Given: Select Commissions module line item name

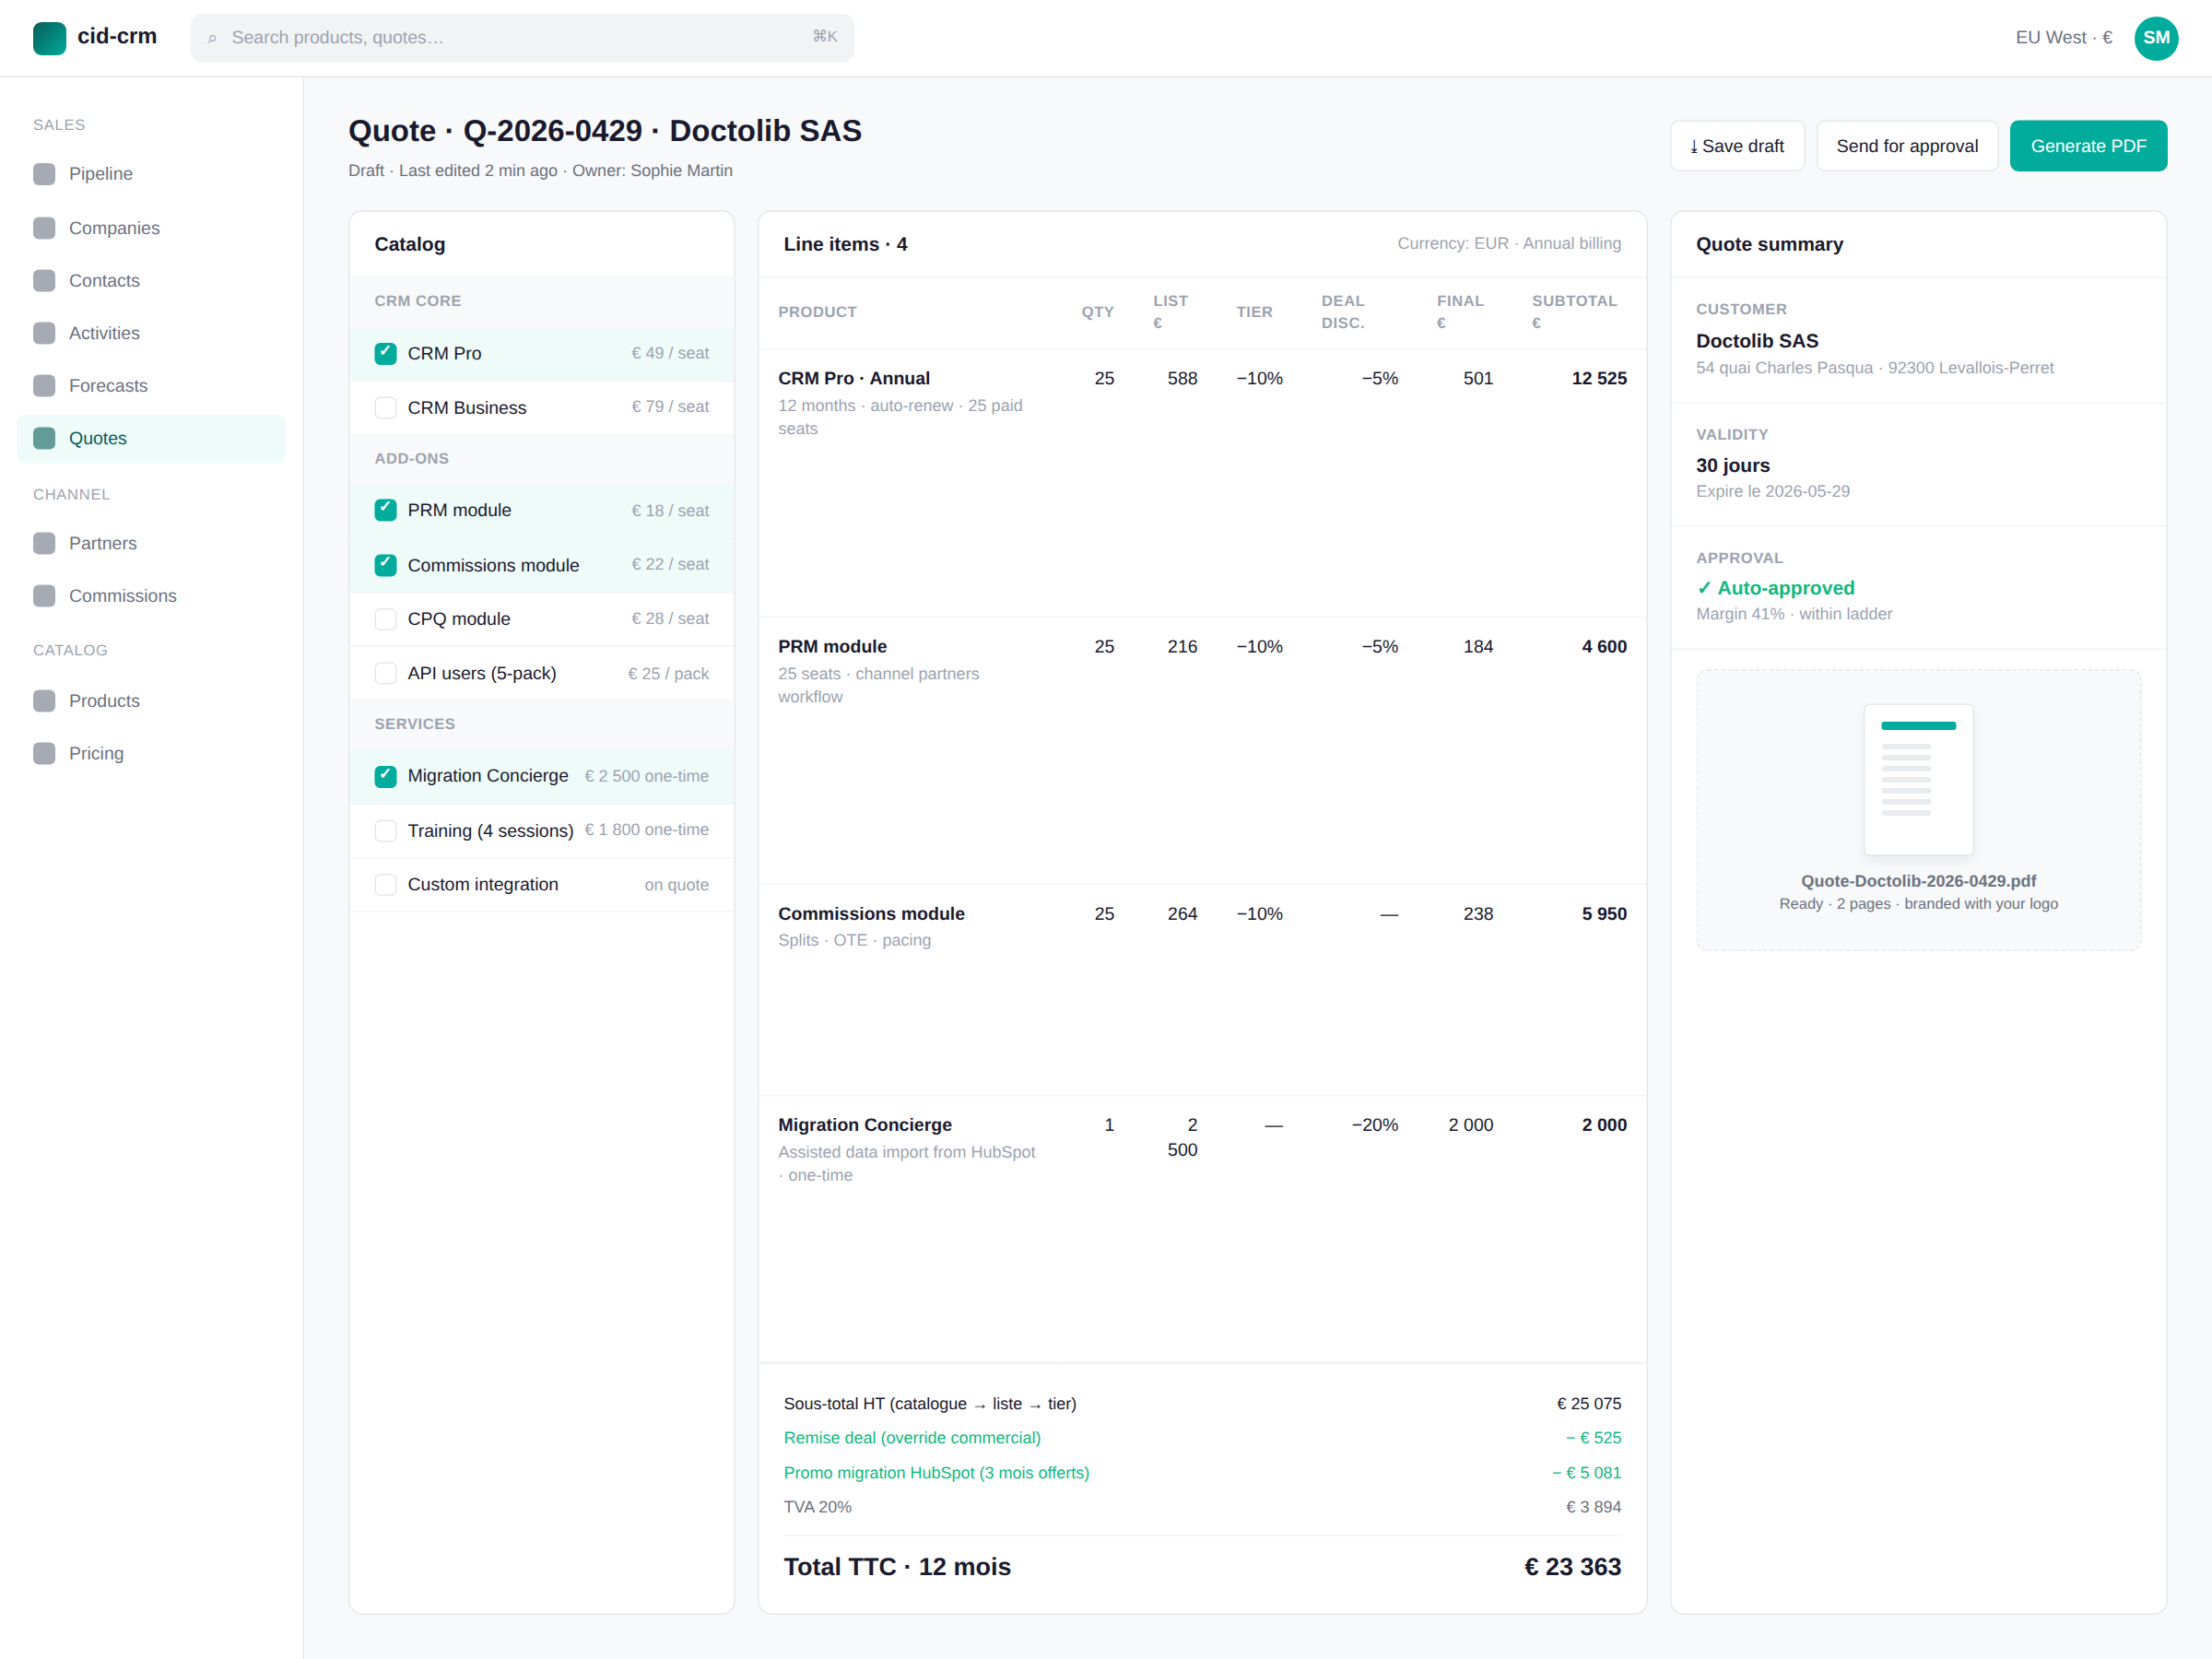Looking at the screenshot, I should coord(871,913).
